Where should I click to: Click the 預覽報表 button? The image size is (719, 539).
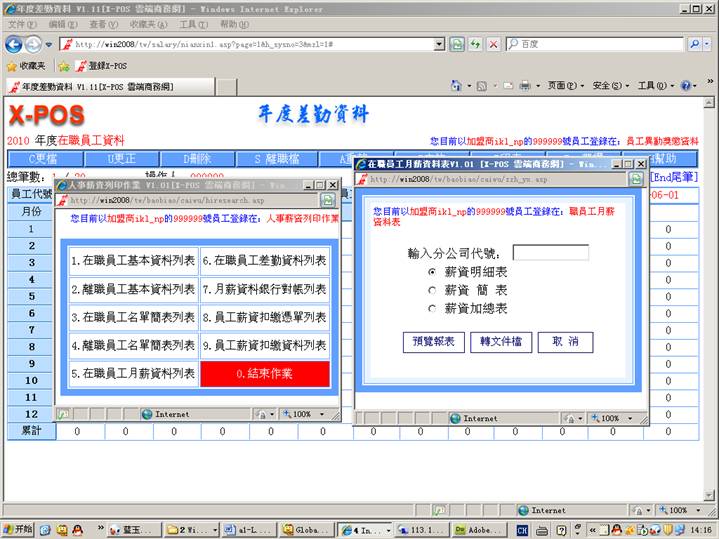tap(433, 342)
